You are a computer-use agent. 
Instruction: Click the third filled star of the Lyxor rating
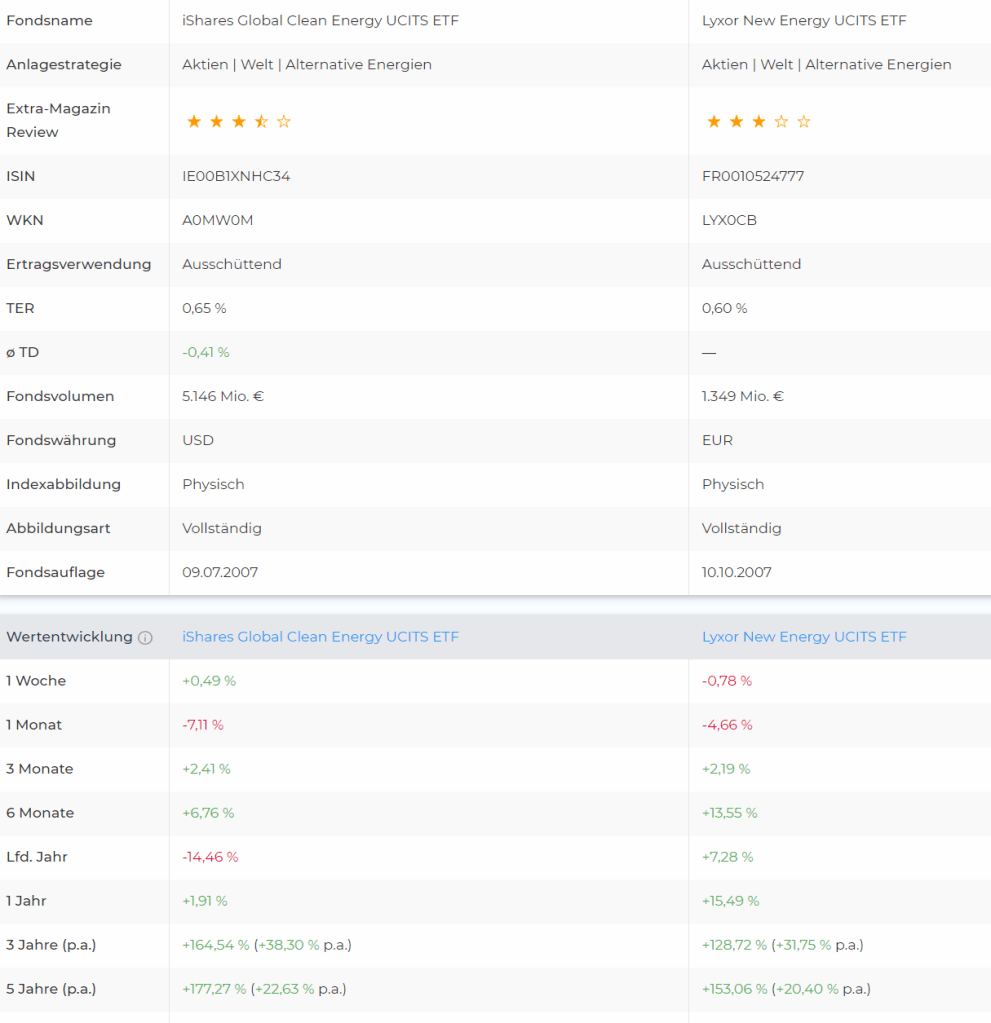pyautogui.click(x=759, y=122)
